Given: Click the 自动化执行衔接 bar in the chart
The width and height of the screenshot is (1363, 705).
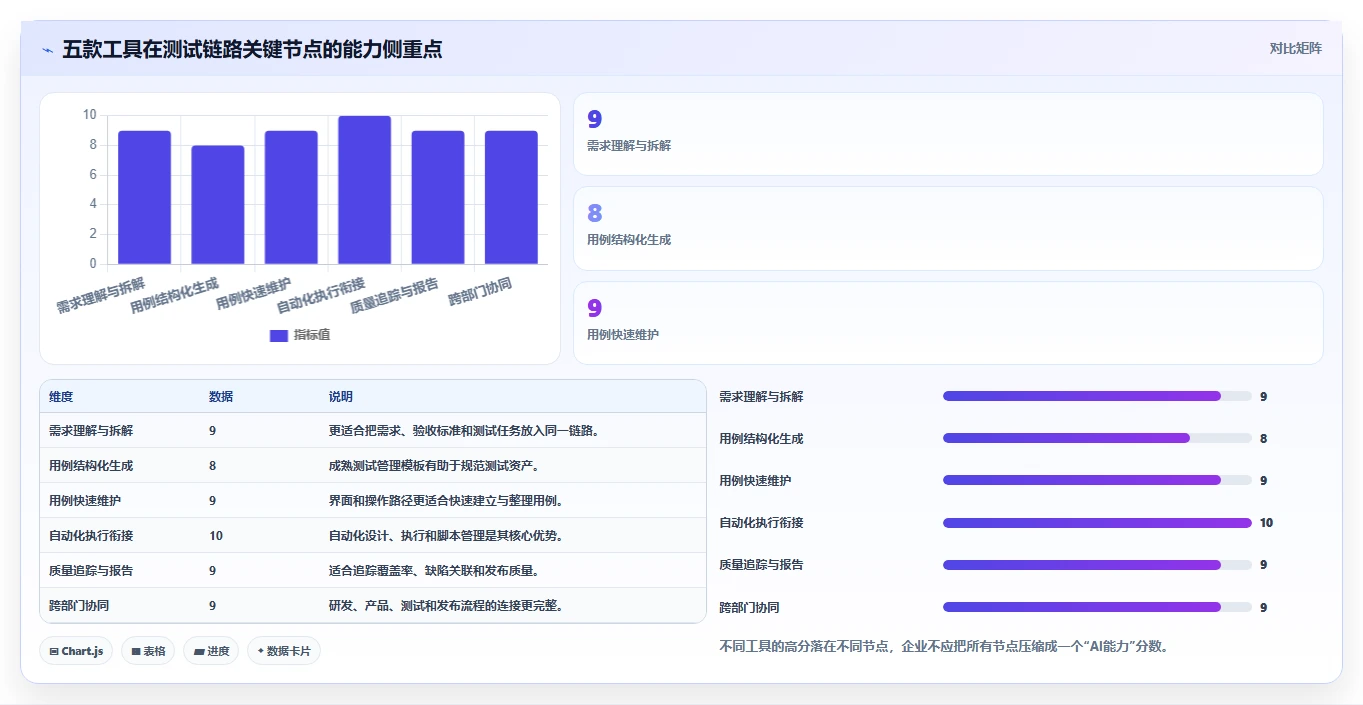Looking at the screenshot, I should point(365,190).
